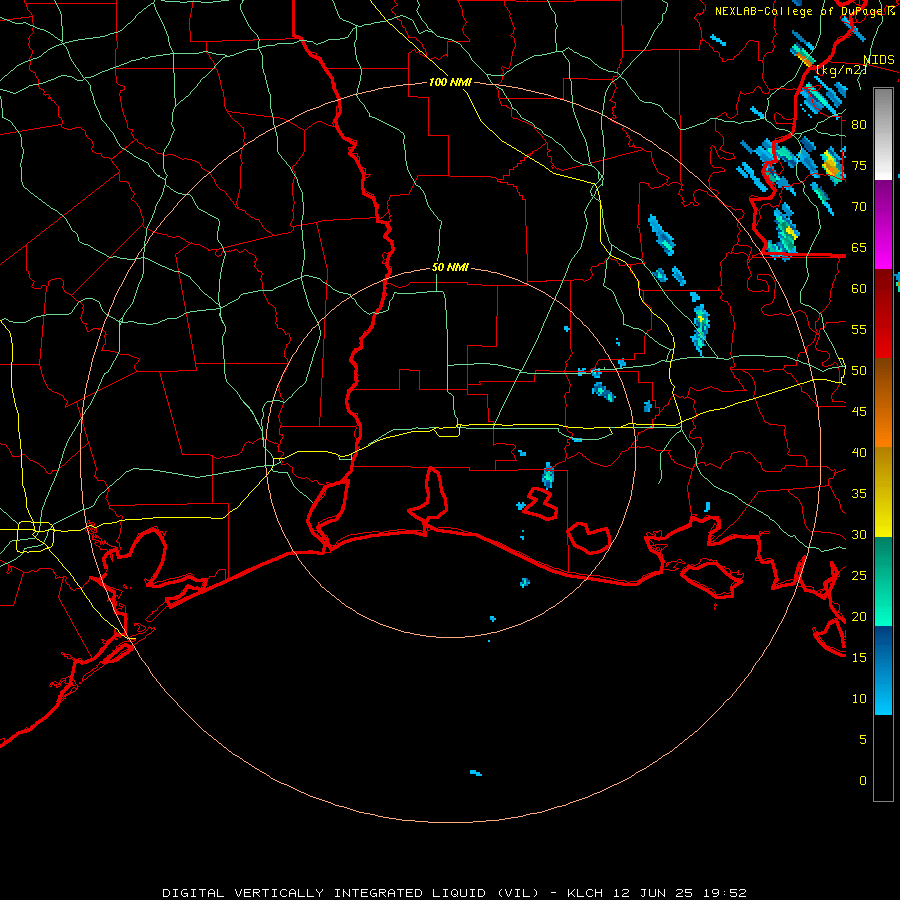Pick the dark red segment of the color bar

(x=883, y=313)
